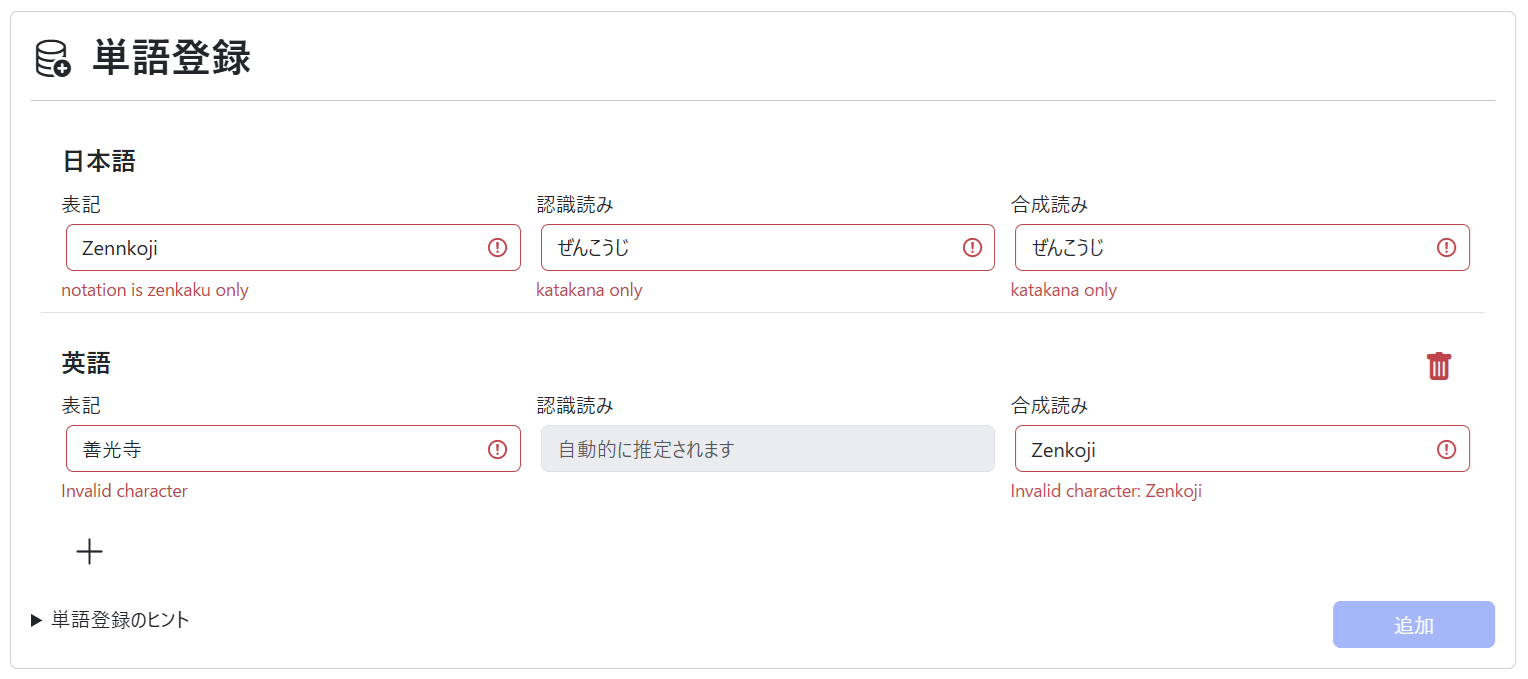Screen dimensions: 1528x679
Task: Add another language with the plus icon
Action: pyautogui.click(x=90, y=551)
